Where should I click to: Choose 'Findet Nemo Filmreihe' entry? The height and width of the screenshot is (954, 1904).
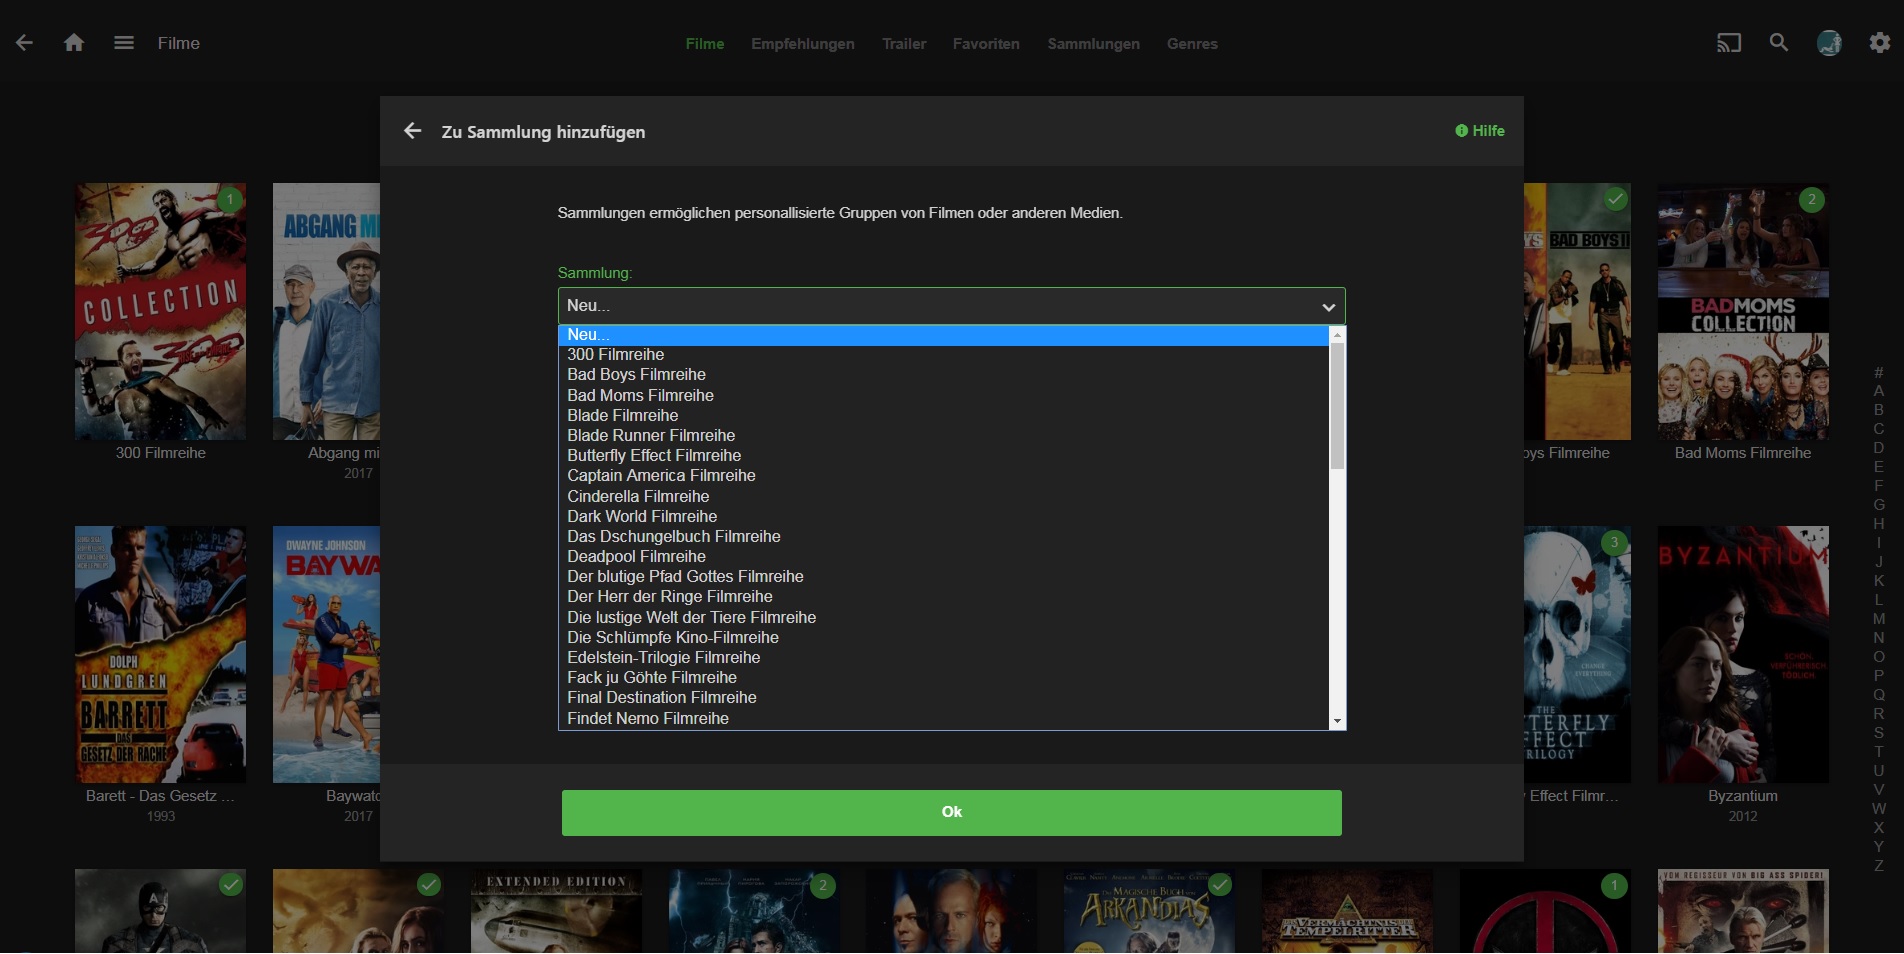(x=943, y=719)
